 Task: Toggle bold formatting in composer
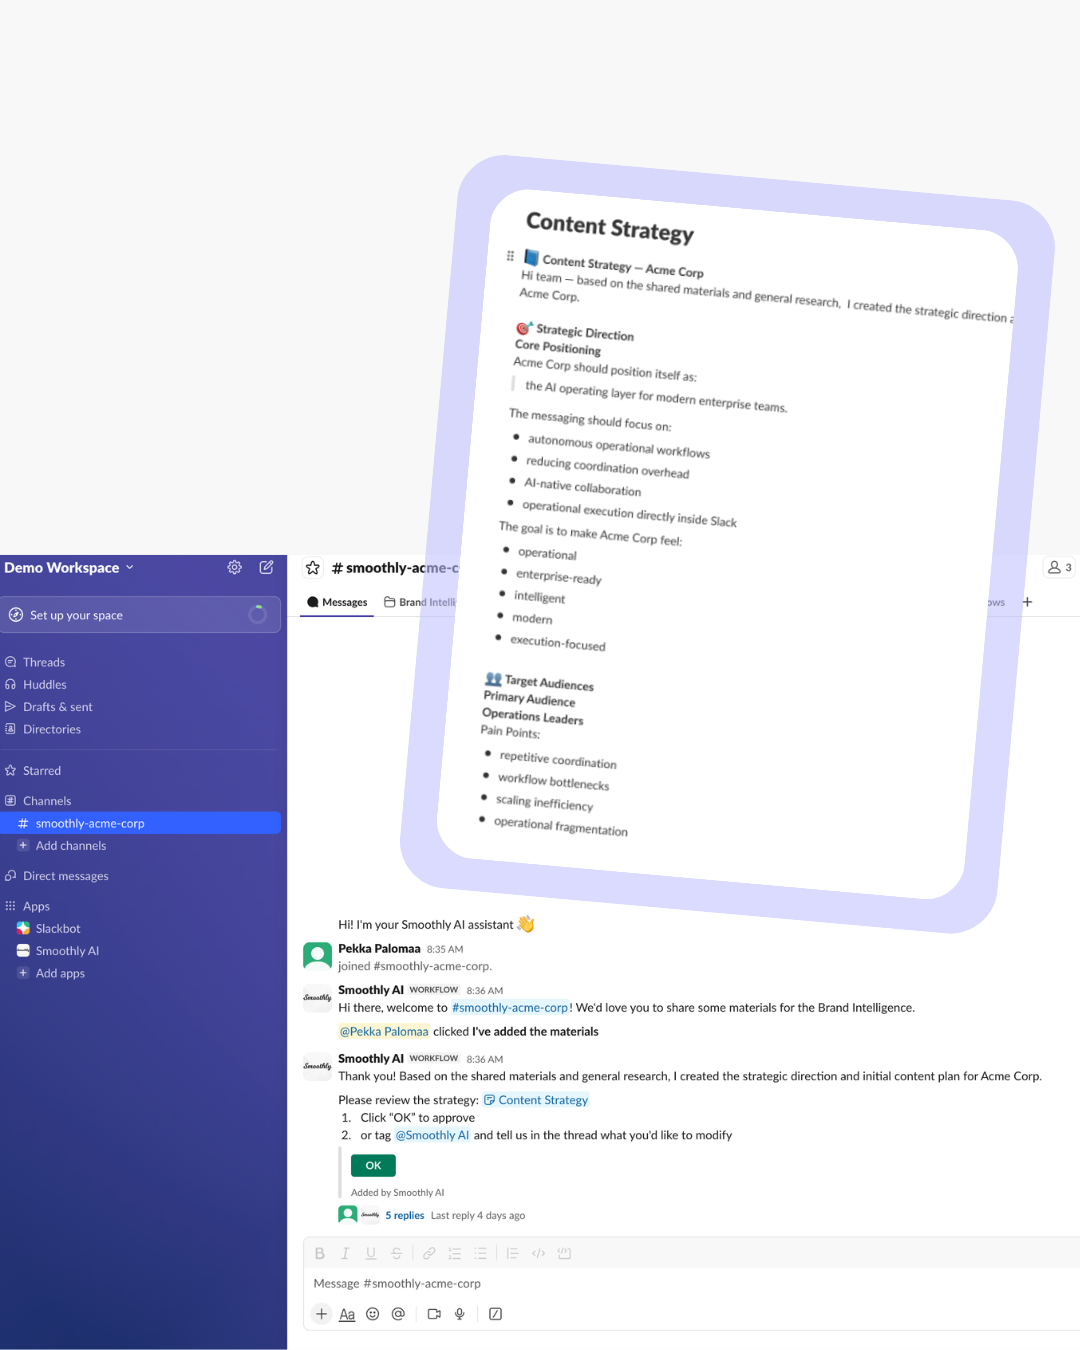pyautogui.click(x=320, y=1253)
